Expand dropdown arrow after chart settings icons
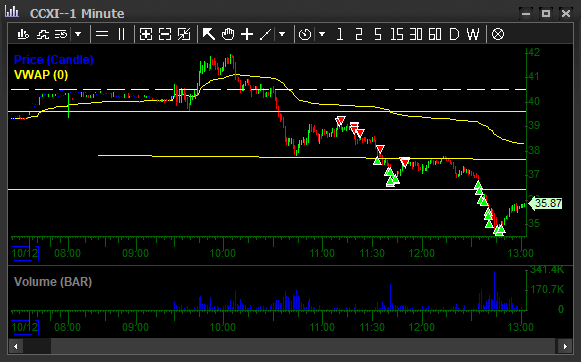The width and height of the screenshot is (581, 362). point(78,34)
